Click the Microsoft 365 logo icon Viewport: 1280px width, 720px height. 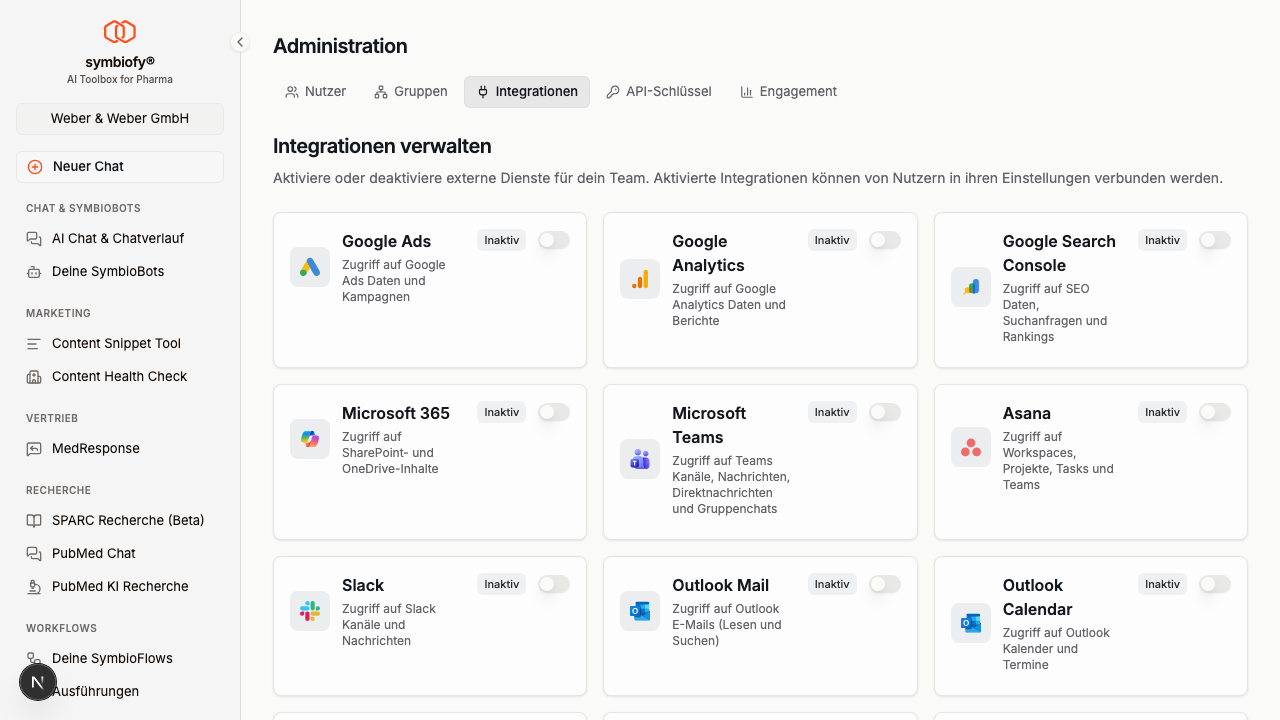click(310, 439)
